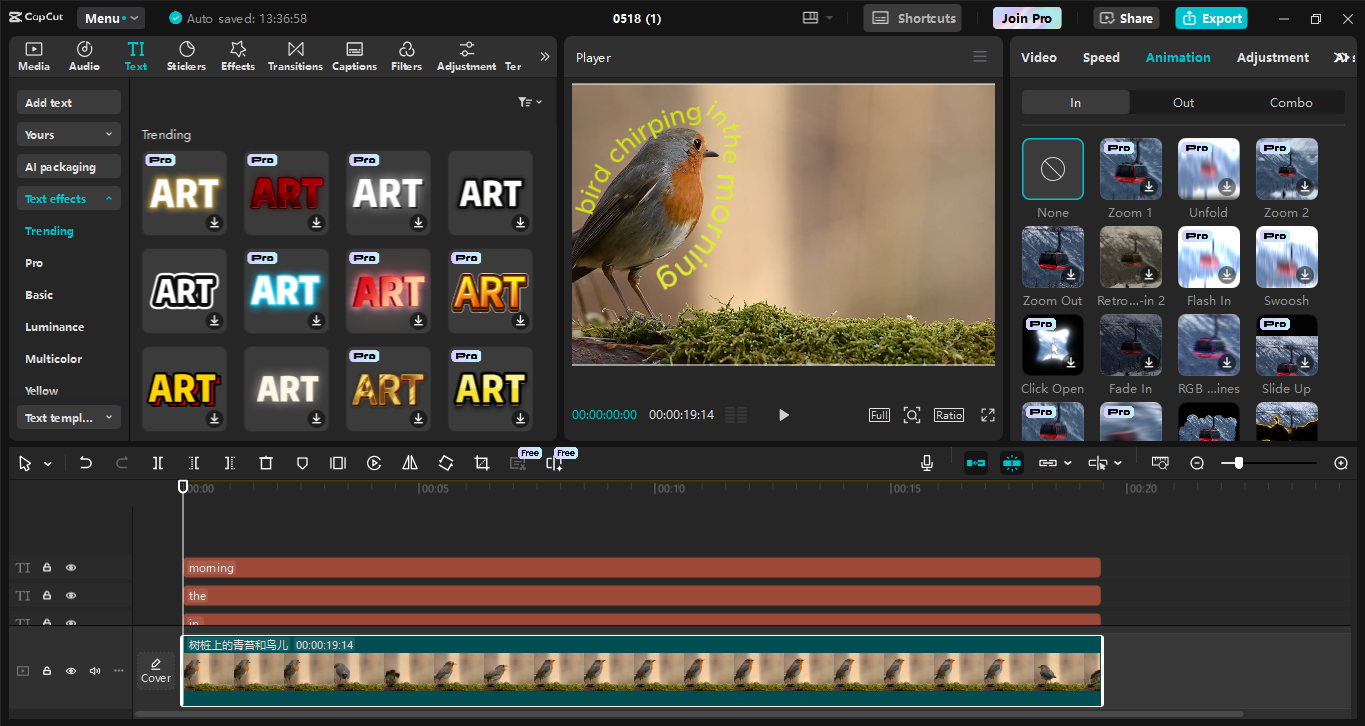Click the 'Add text' button
Viewport: 1365px width, 726px height.
point(68,101)
